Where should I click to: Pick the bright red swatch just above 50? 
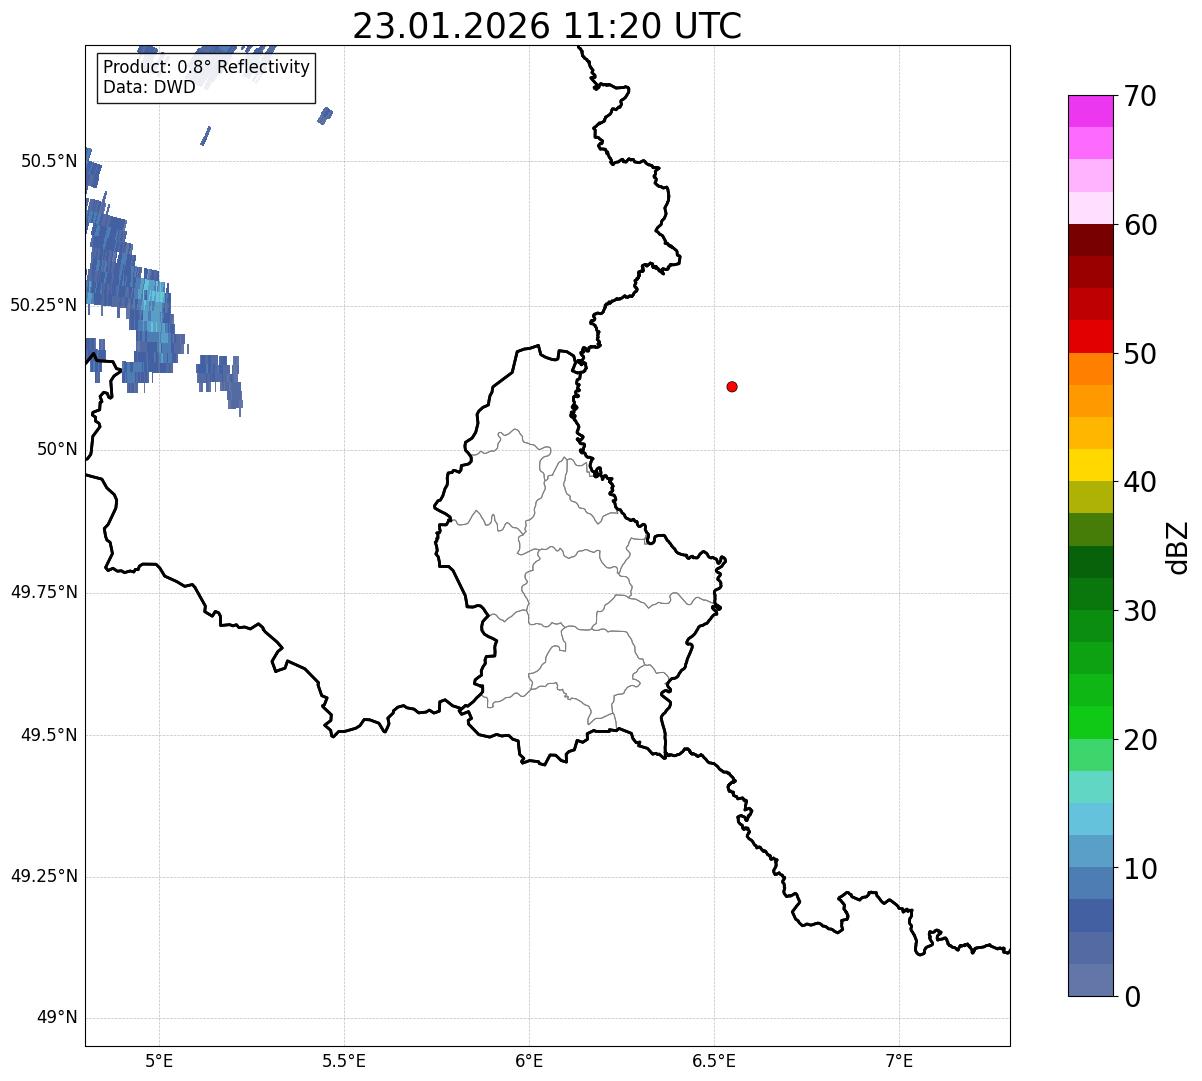(1091, 336)
